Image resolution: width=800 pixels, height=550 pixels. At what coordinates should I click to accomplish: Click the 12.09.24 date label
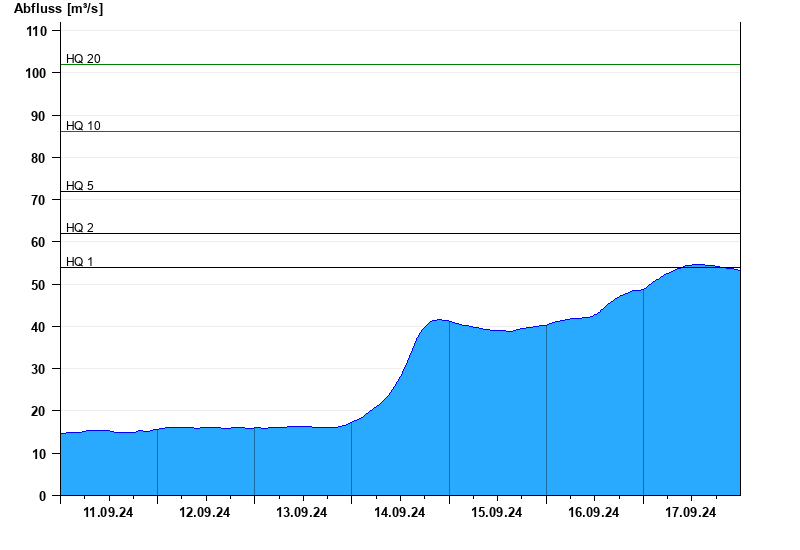click(x=206, y=513)
